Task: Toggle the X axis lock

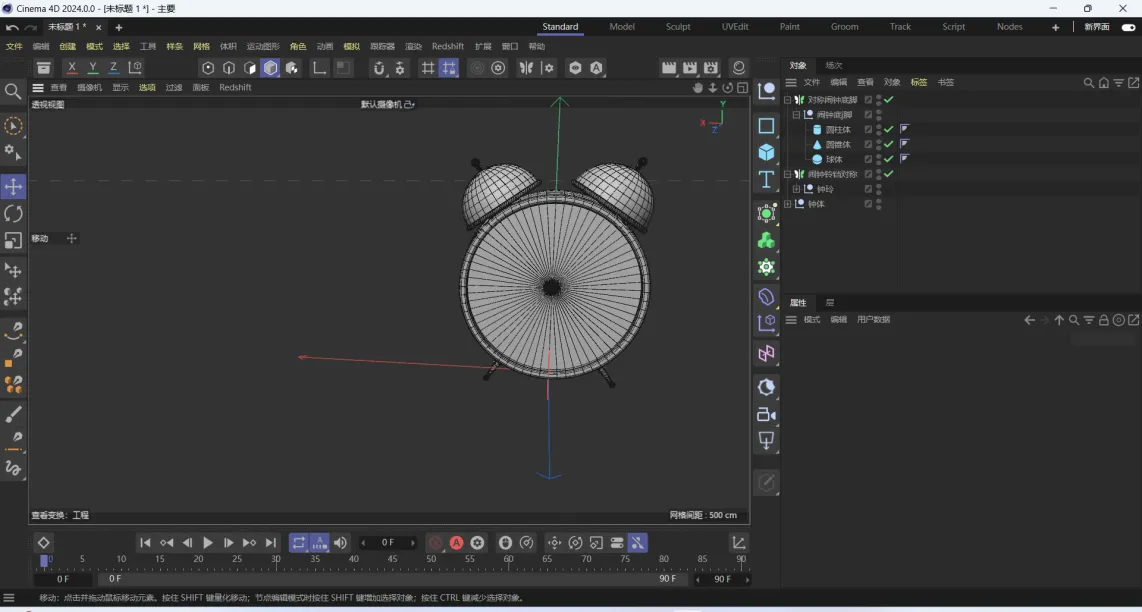Action: pos(71,68)
